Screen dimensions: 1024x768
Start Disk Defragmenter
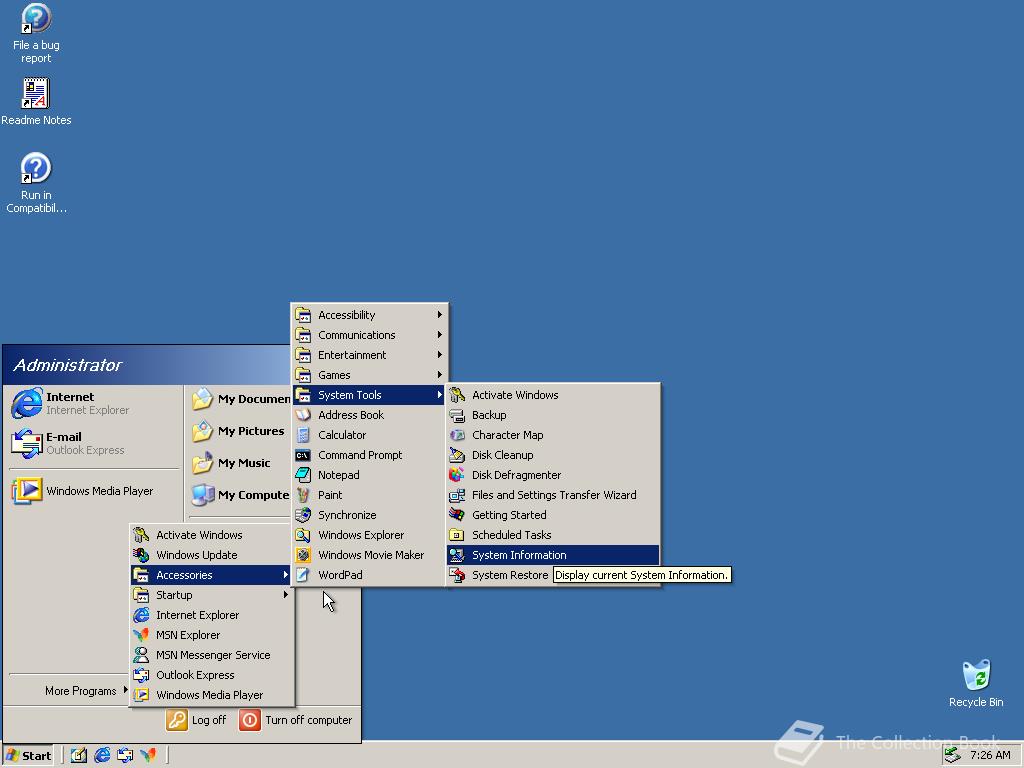(x=552, y=475)
